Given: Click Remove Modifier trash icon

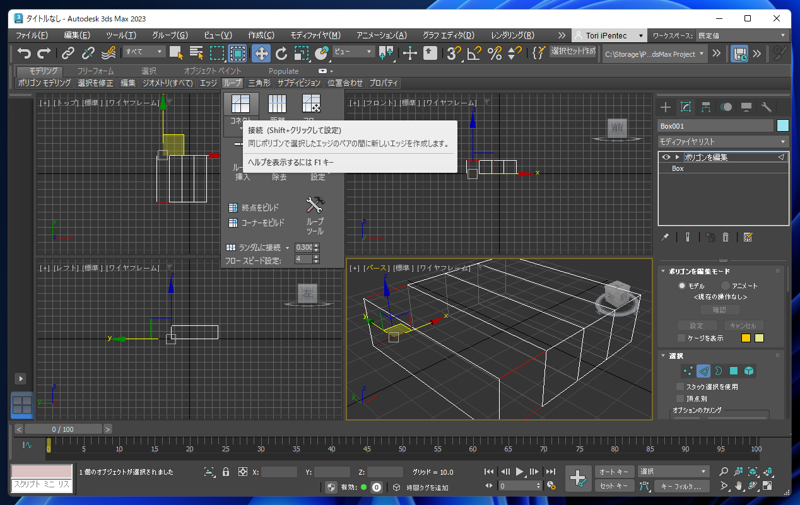Looking at the screenshot, I should click(726, 237).
